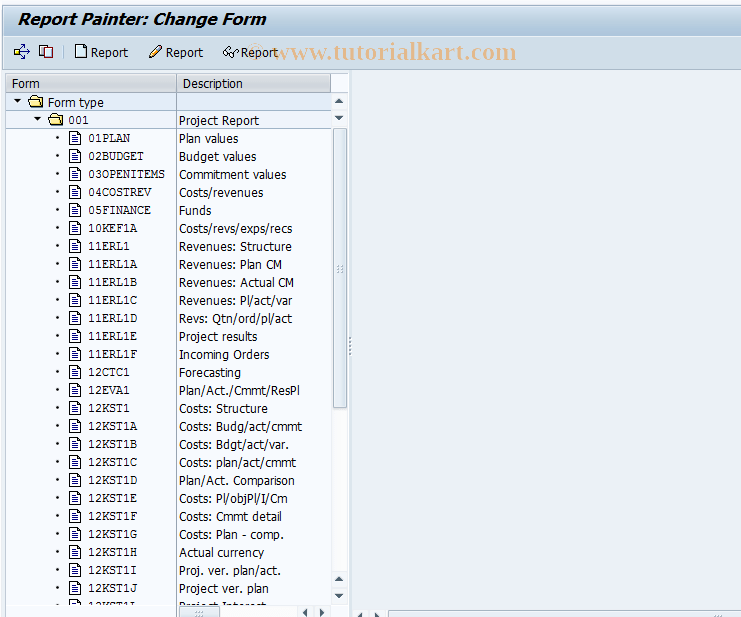Click the Budget values description
The height and width of the screenshot is (617, 741).
tap(217, 156)
